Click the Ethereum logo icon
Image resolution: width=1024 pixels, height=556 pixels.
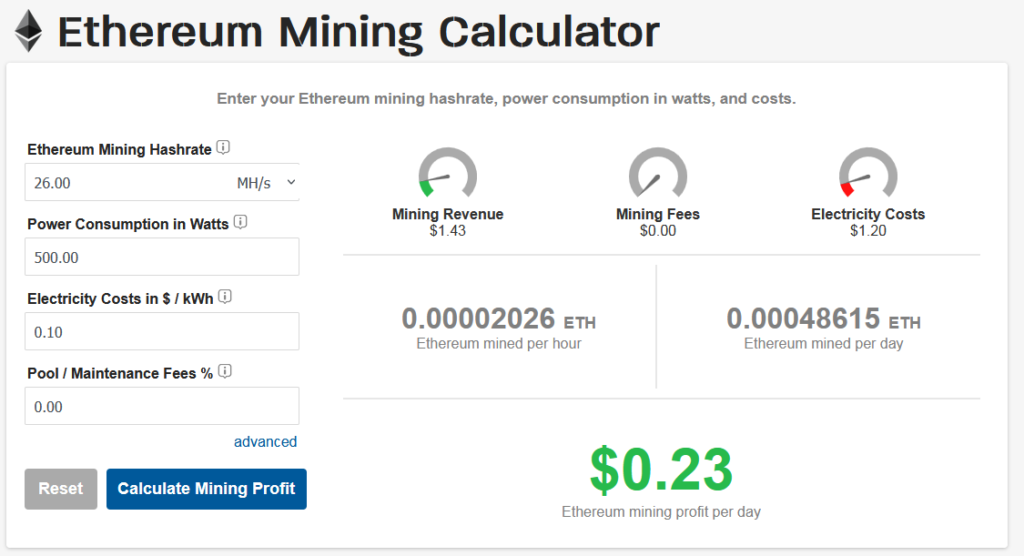[x=28, y=31]
